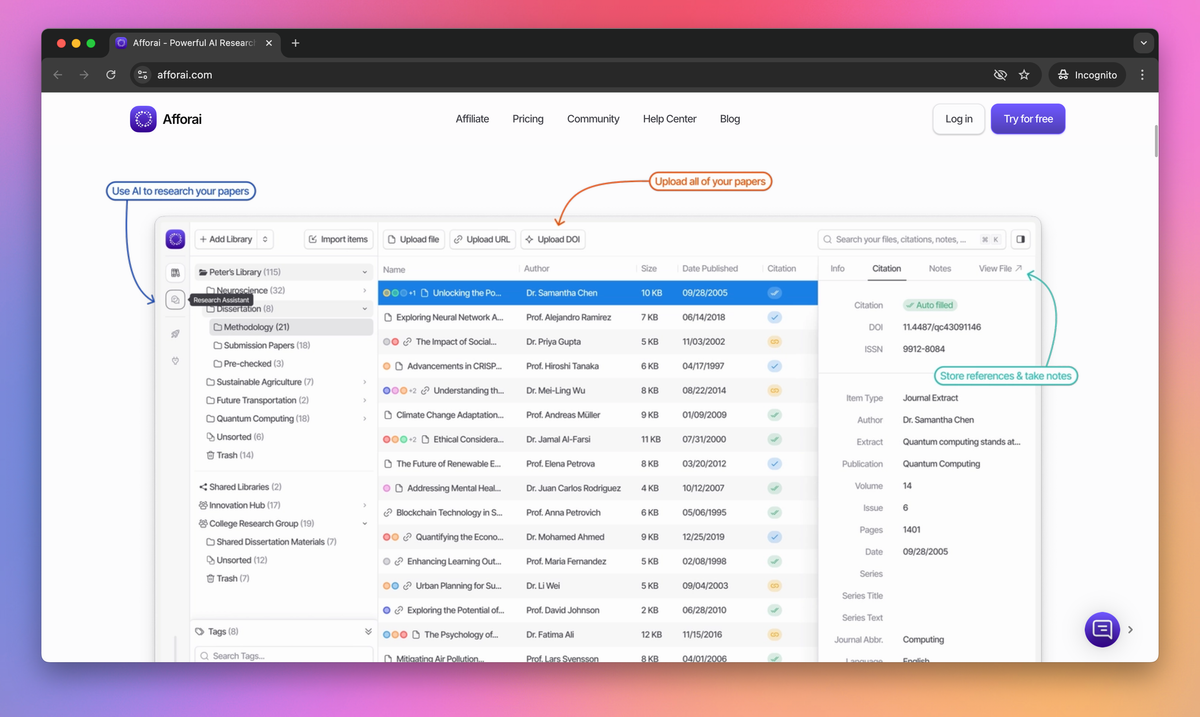This screenshot has height=717, width=1200.
Task: Click pink tag dot on Addressing Mental Heal row
Action: pyautogui.click(x=386, y=488)
